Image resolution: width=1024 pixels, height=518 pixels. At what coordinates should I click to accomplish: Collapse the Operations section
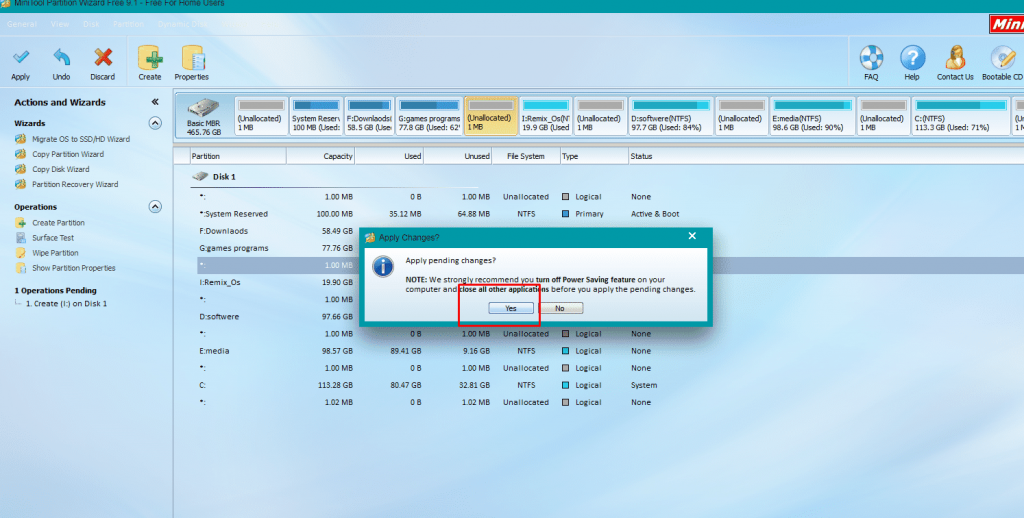pyautogui.click(x=155, y=206)
